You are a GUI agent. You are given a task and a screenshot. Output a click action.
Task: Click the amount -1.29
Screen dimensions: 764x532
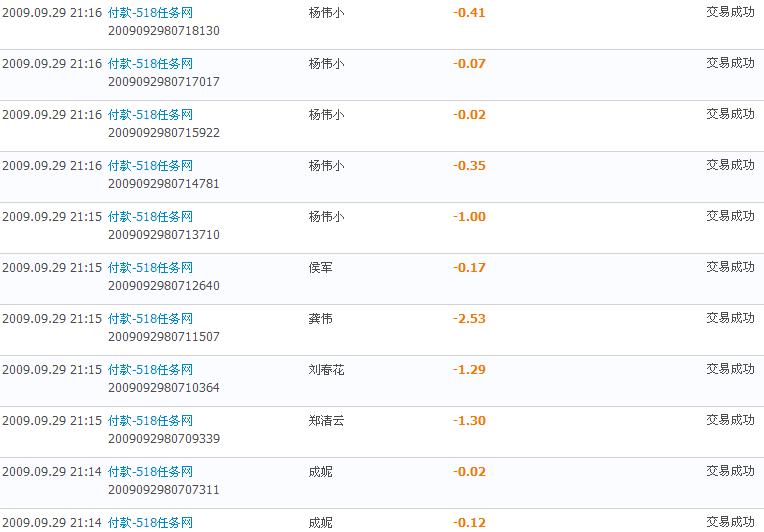pyautogui.click(x=469, y=370)
